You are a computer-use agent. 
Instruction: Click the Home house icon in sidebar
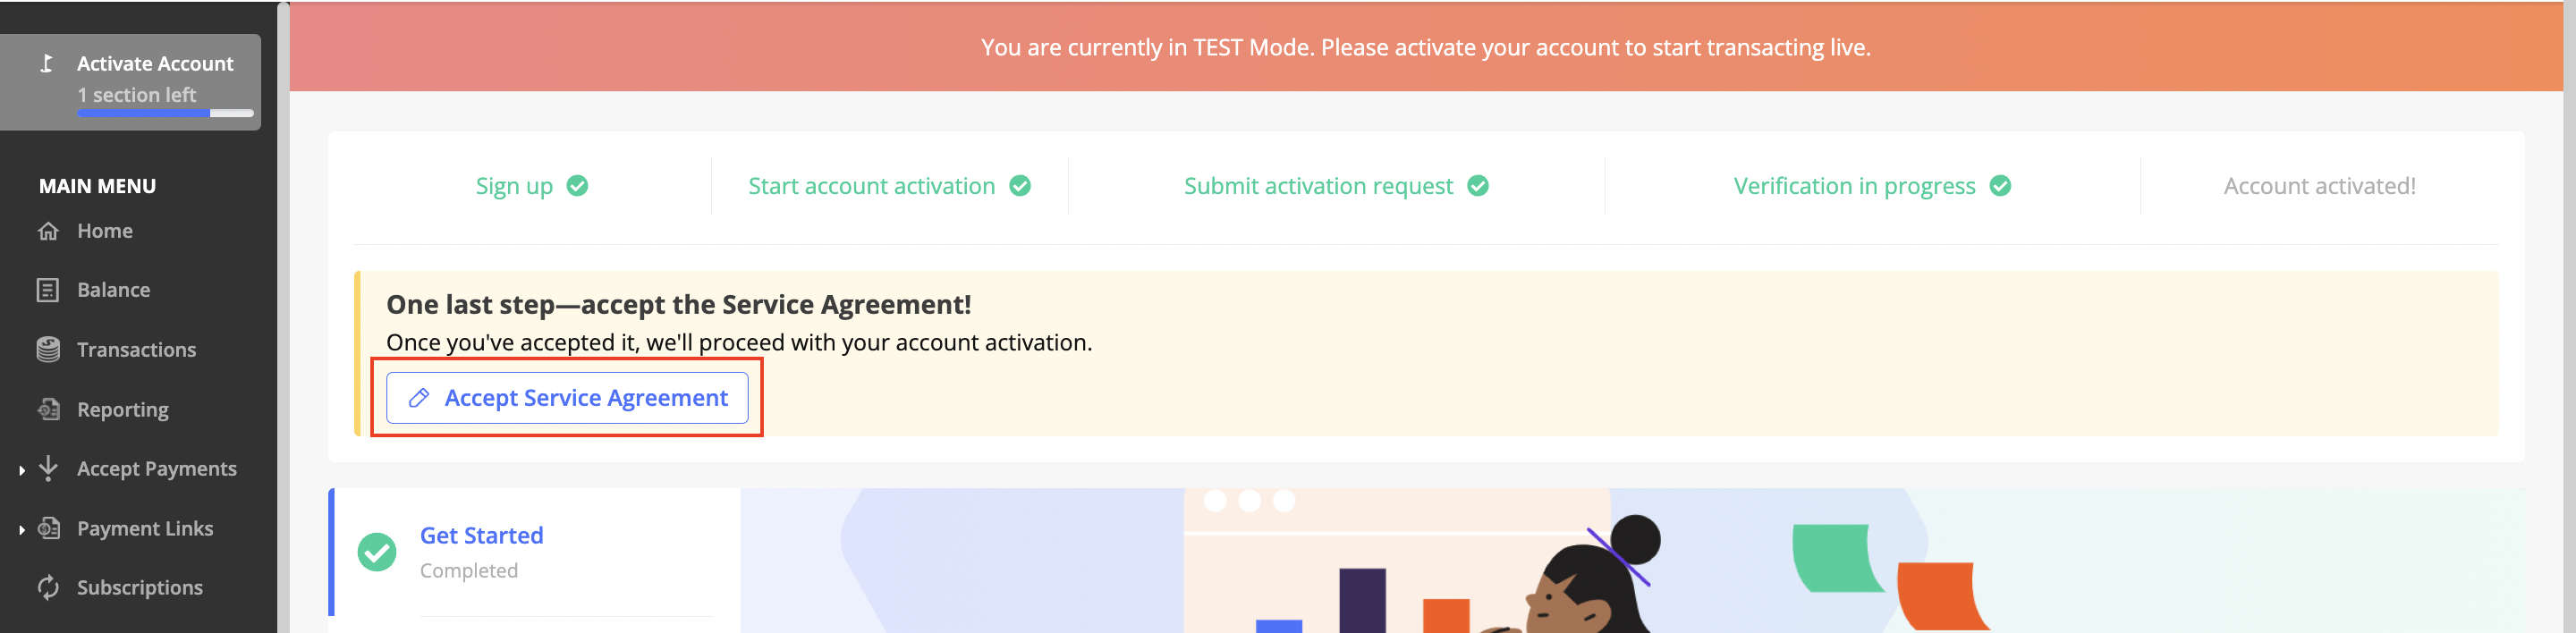point(48,231)
